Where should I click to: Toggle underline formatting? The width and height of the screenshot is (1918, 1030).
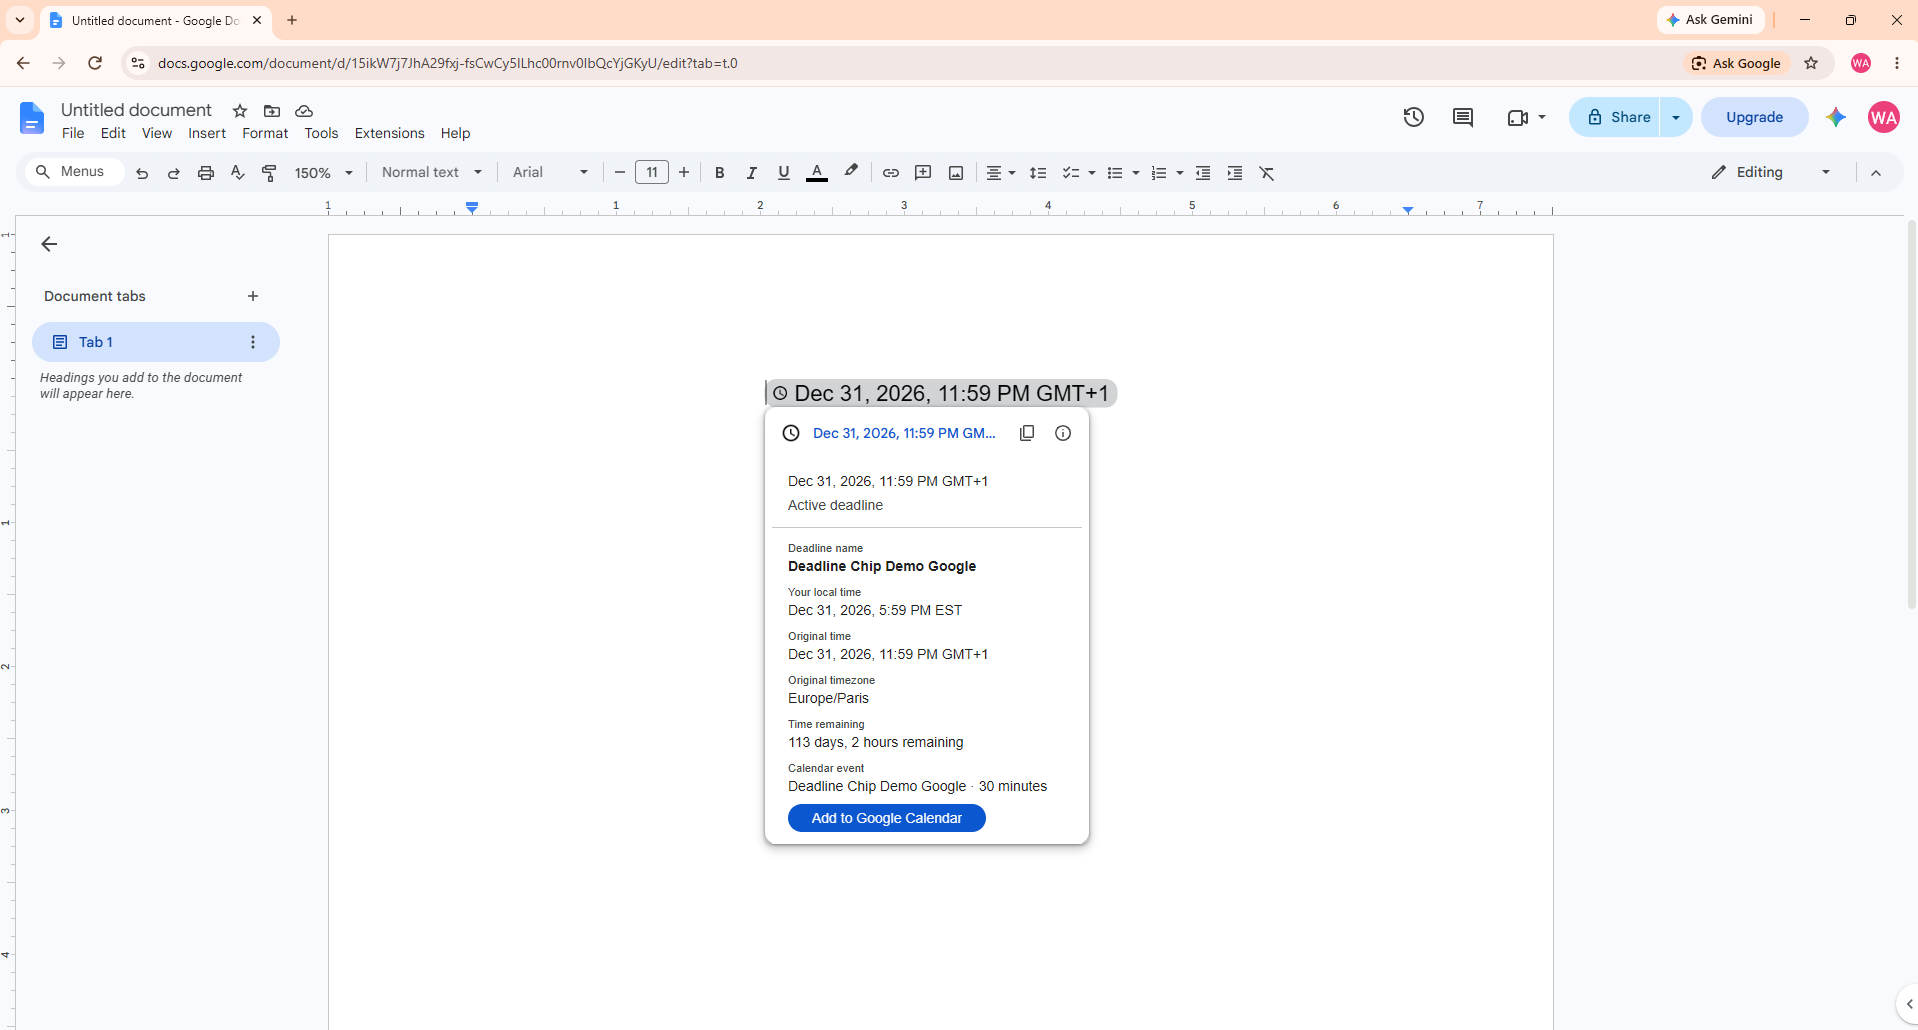pyautogui.click(x=783, y=173)
